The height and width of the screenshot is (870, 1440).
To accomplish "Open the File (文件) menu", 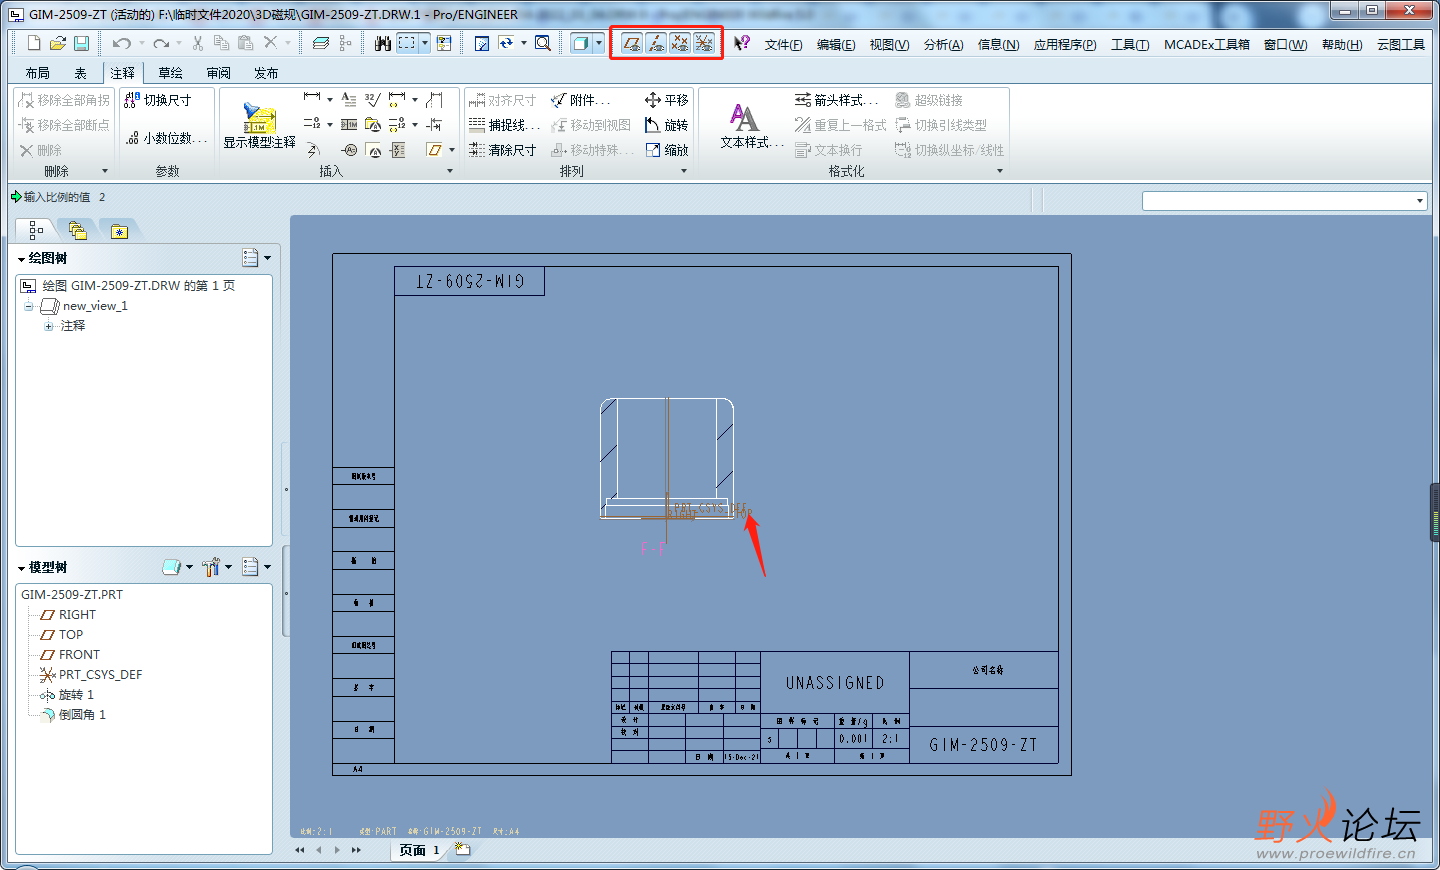I will [x=783, y=44].
